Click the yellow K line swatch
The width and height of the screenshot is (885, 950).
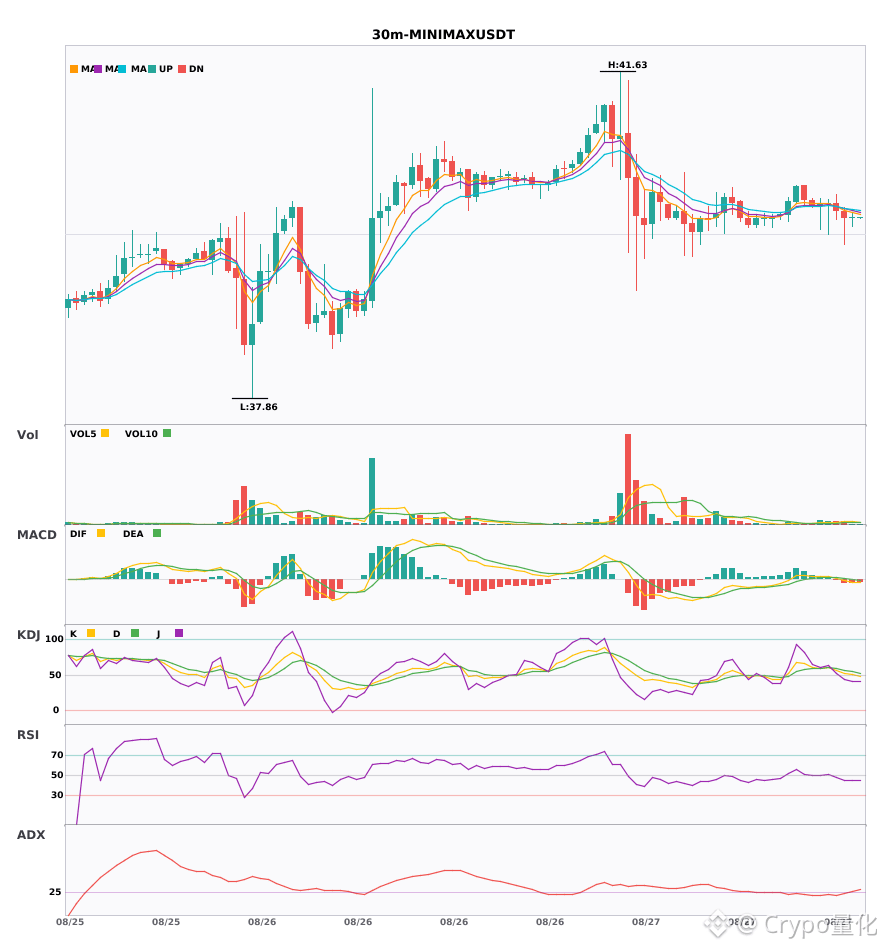click(x=91, y=633)
